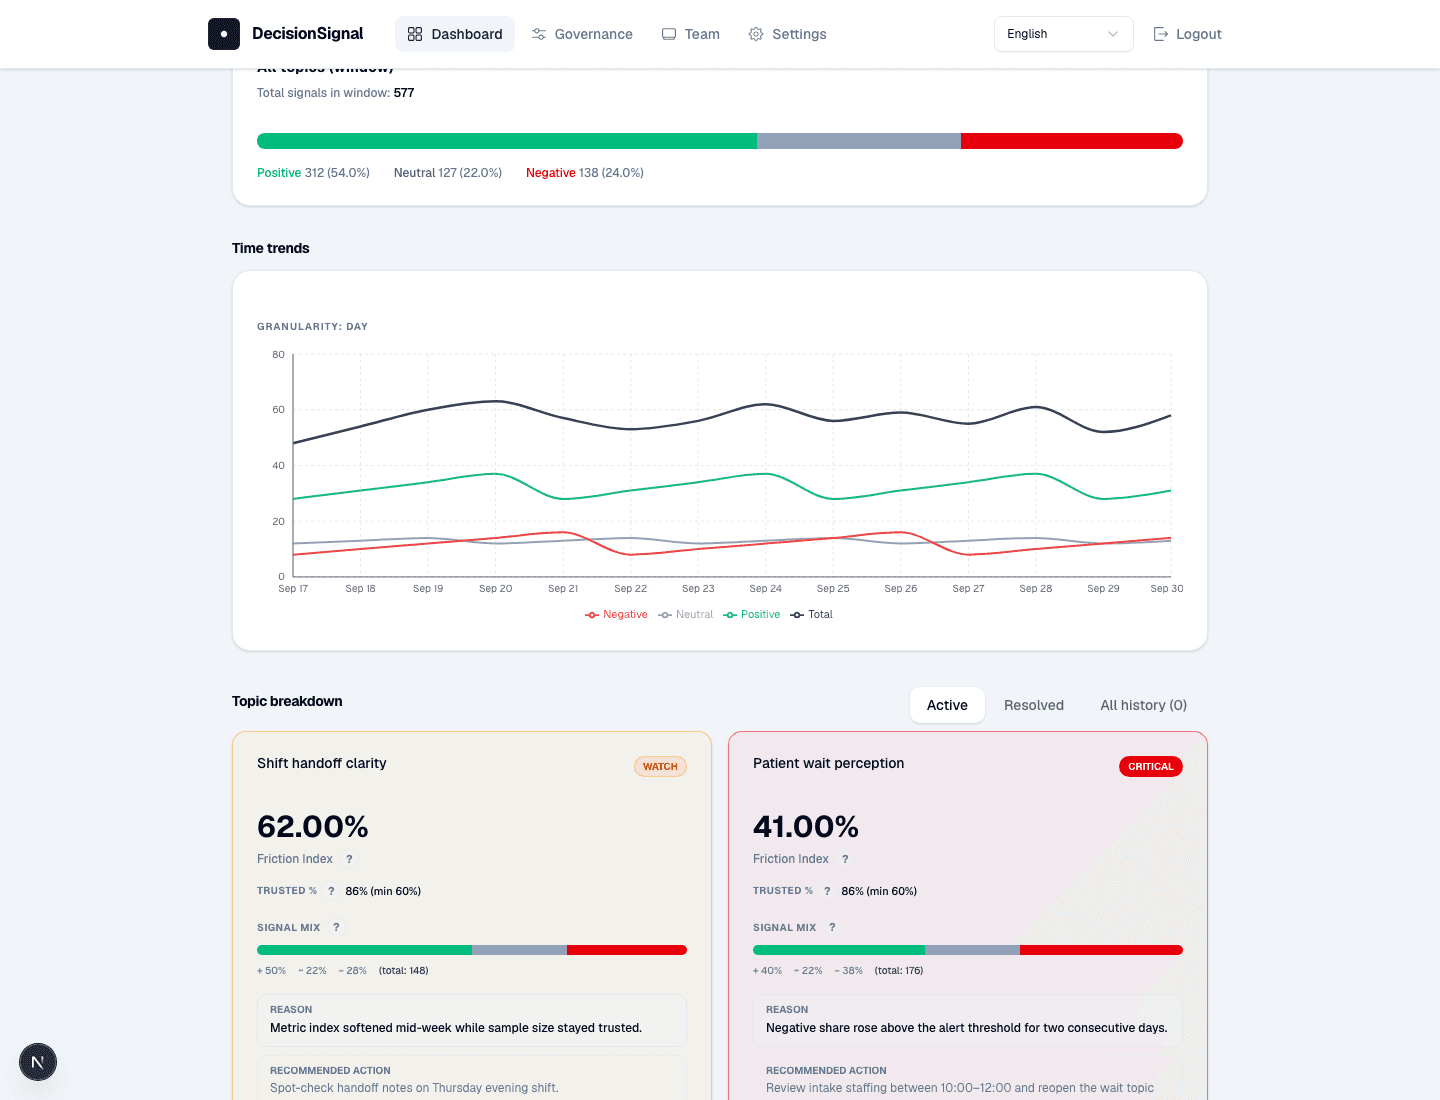Click the Dashboard grid icon
The height and width of the screenshot is (1100, 1440).
click(415, 34)
